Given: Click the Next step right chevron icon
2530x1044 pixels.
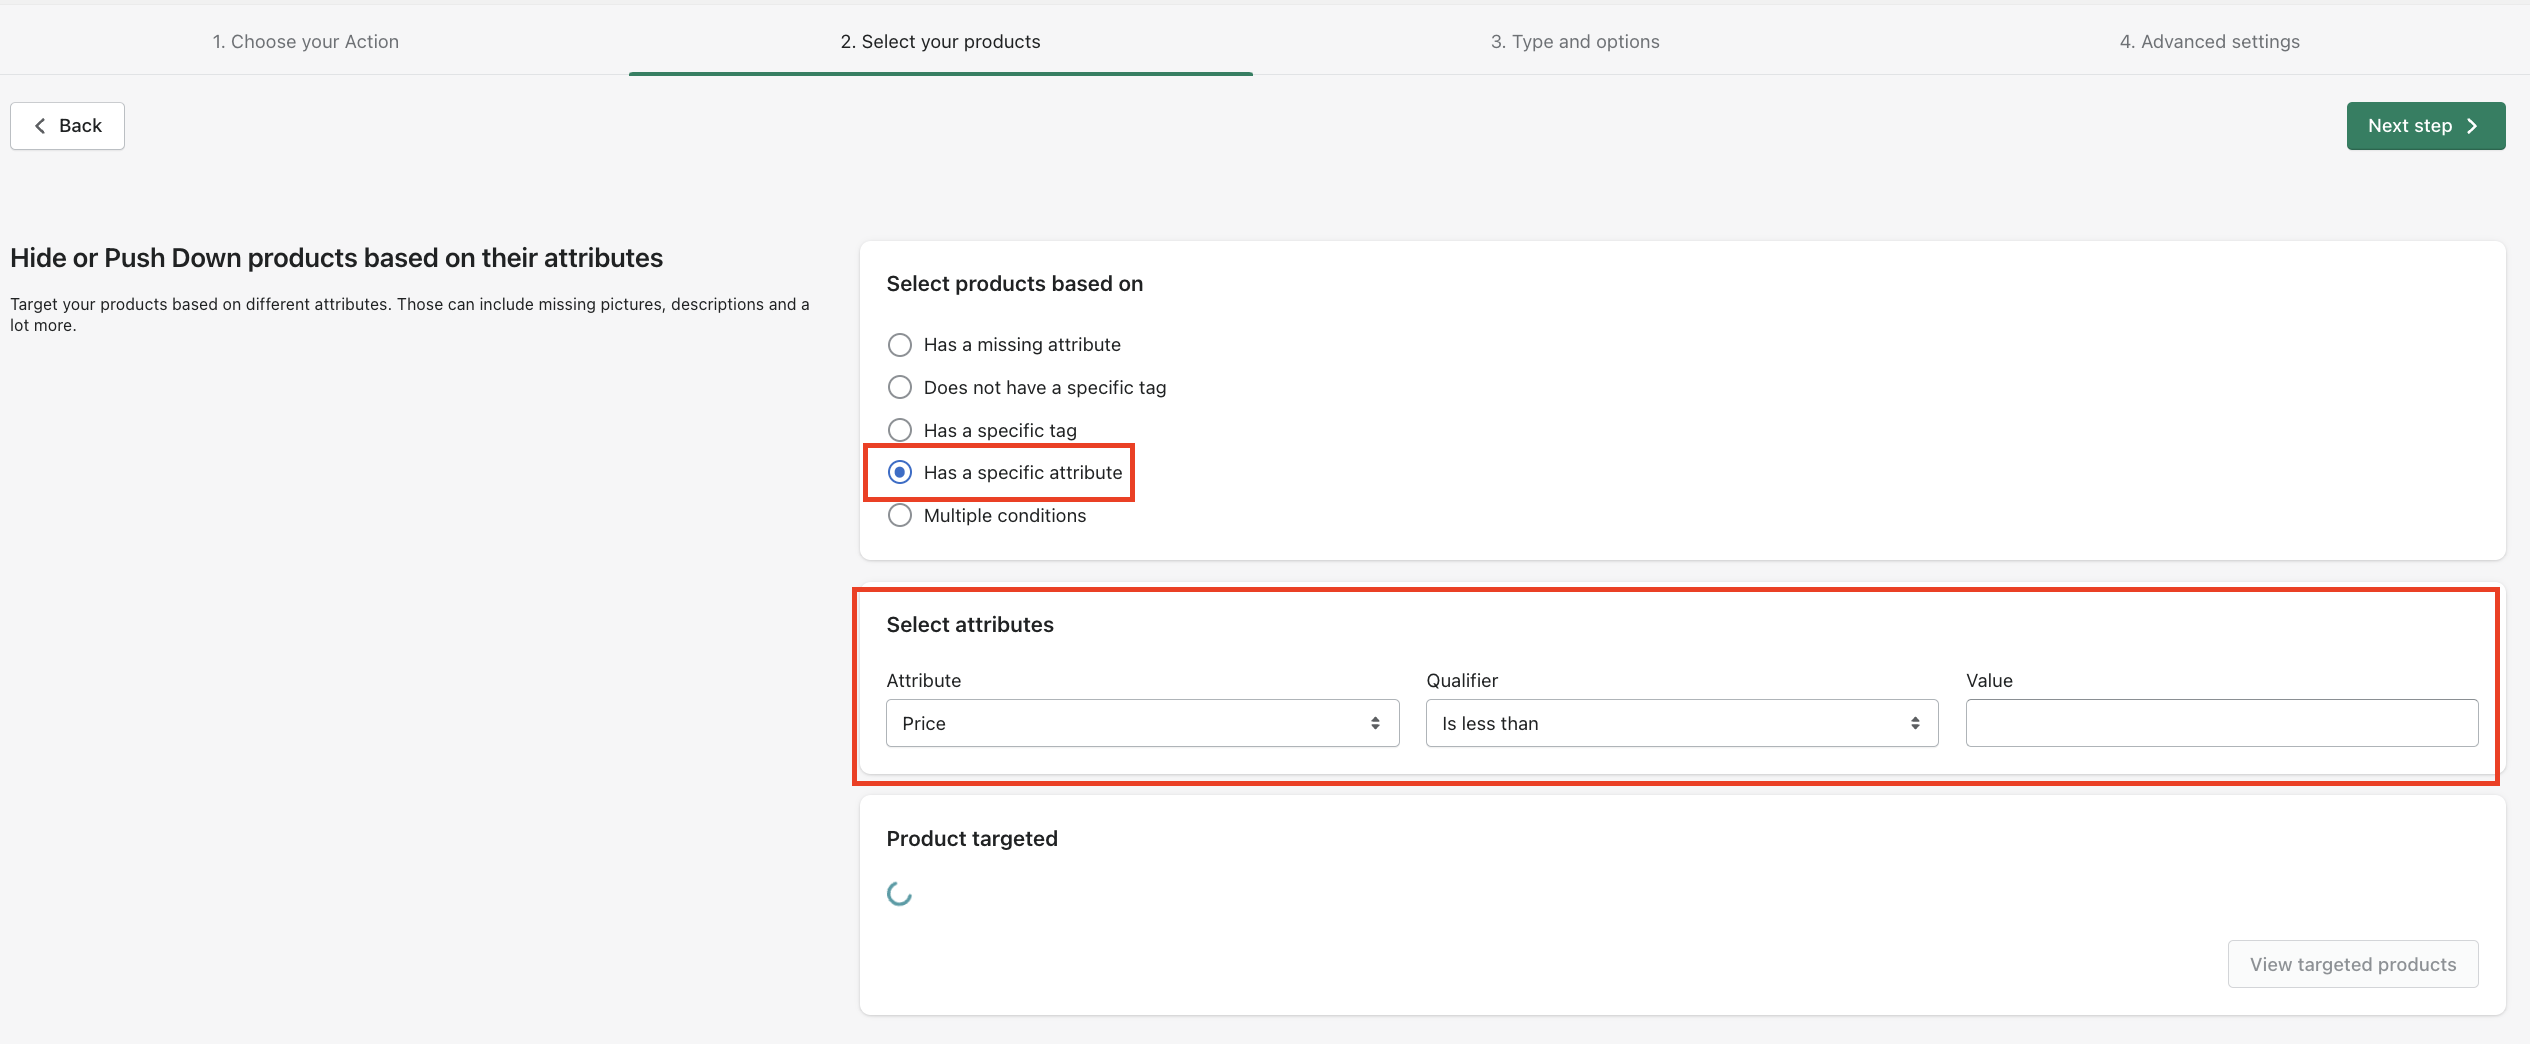Looking at the screenshot, I should click(2472, 126).
